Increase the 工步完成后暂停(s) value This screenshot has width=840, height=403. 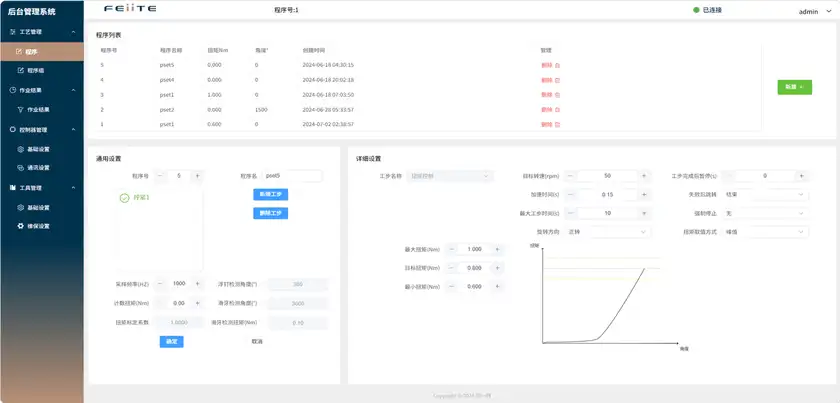[x=801, y=176]
